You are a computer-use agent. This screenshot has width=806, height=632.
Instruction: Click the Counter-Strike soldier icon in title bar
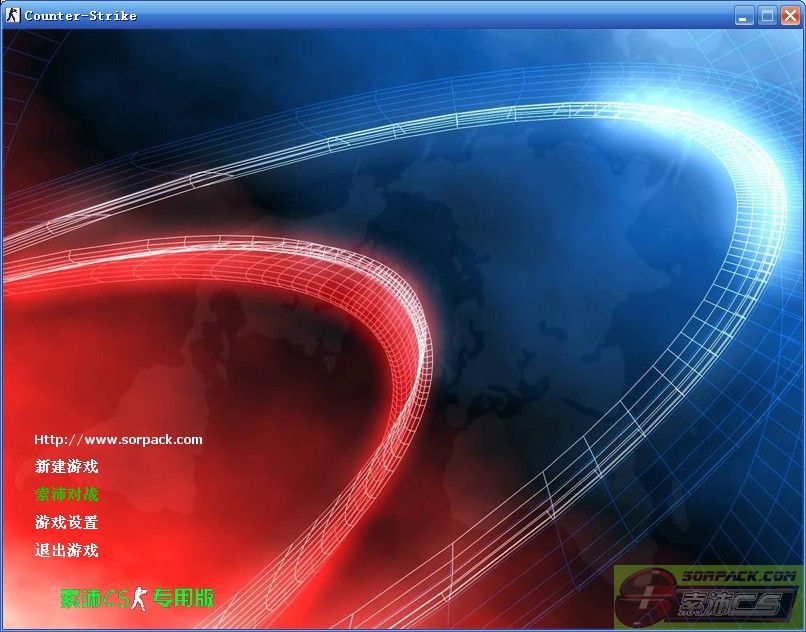coord(13,15)
